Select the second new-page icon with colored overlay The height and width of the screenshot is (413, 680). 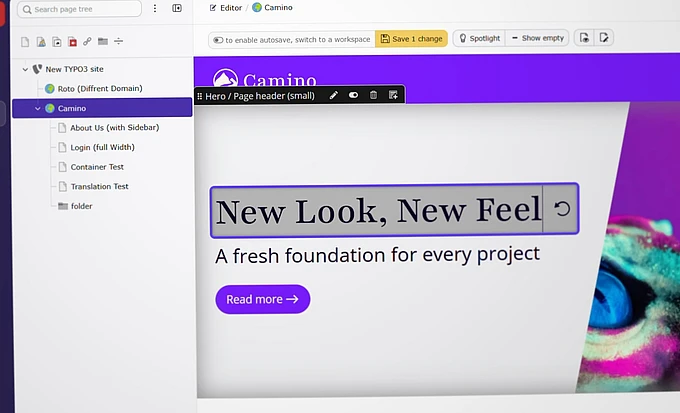pyautogui.click(x=41, y=42)
